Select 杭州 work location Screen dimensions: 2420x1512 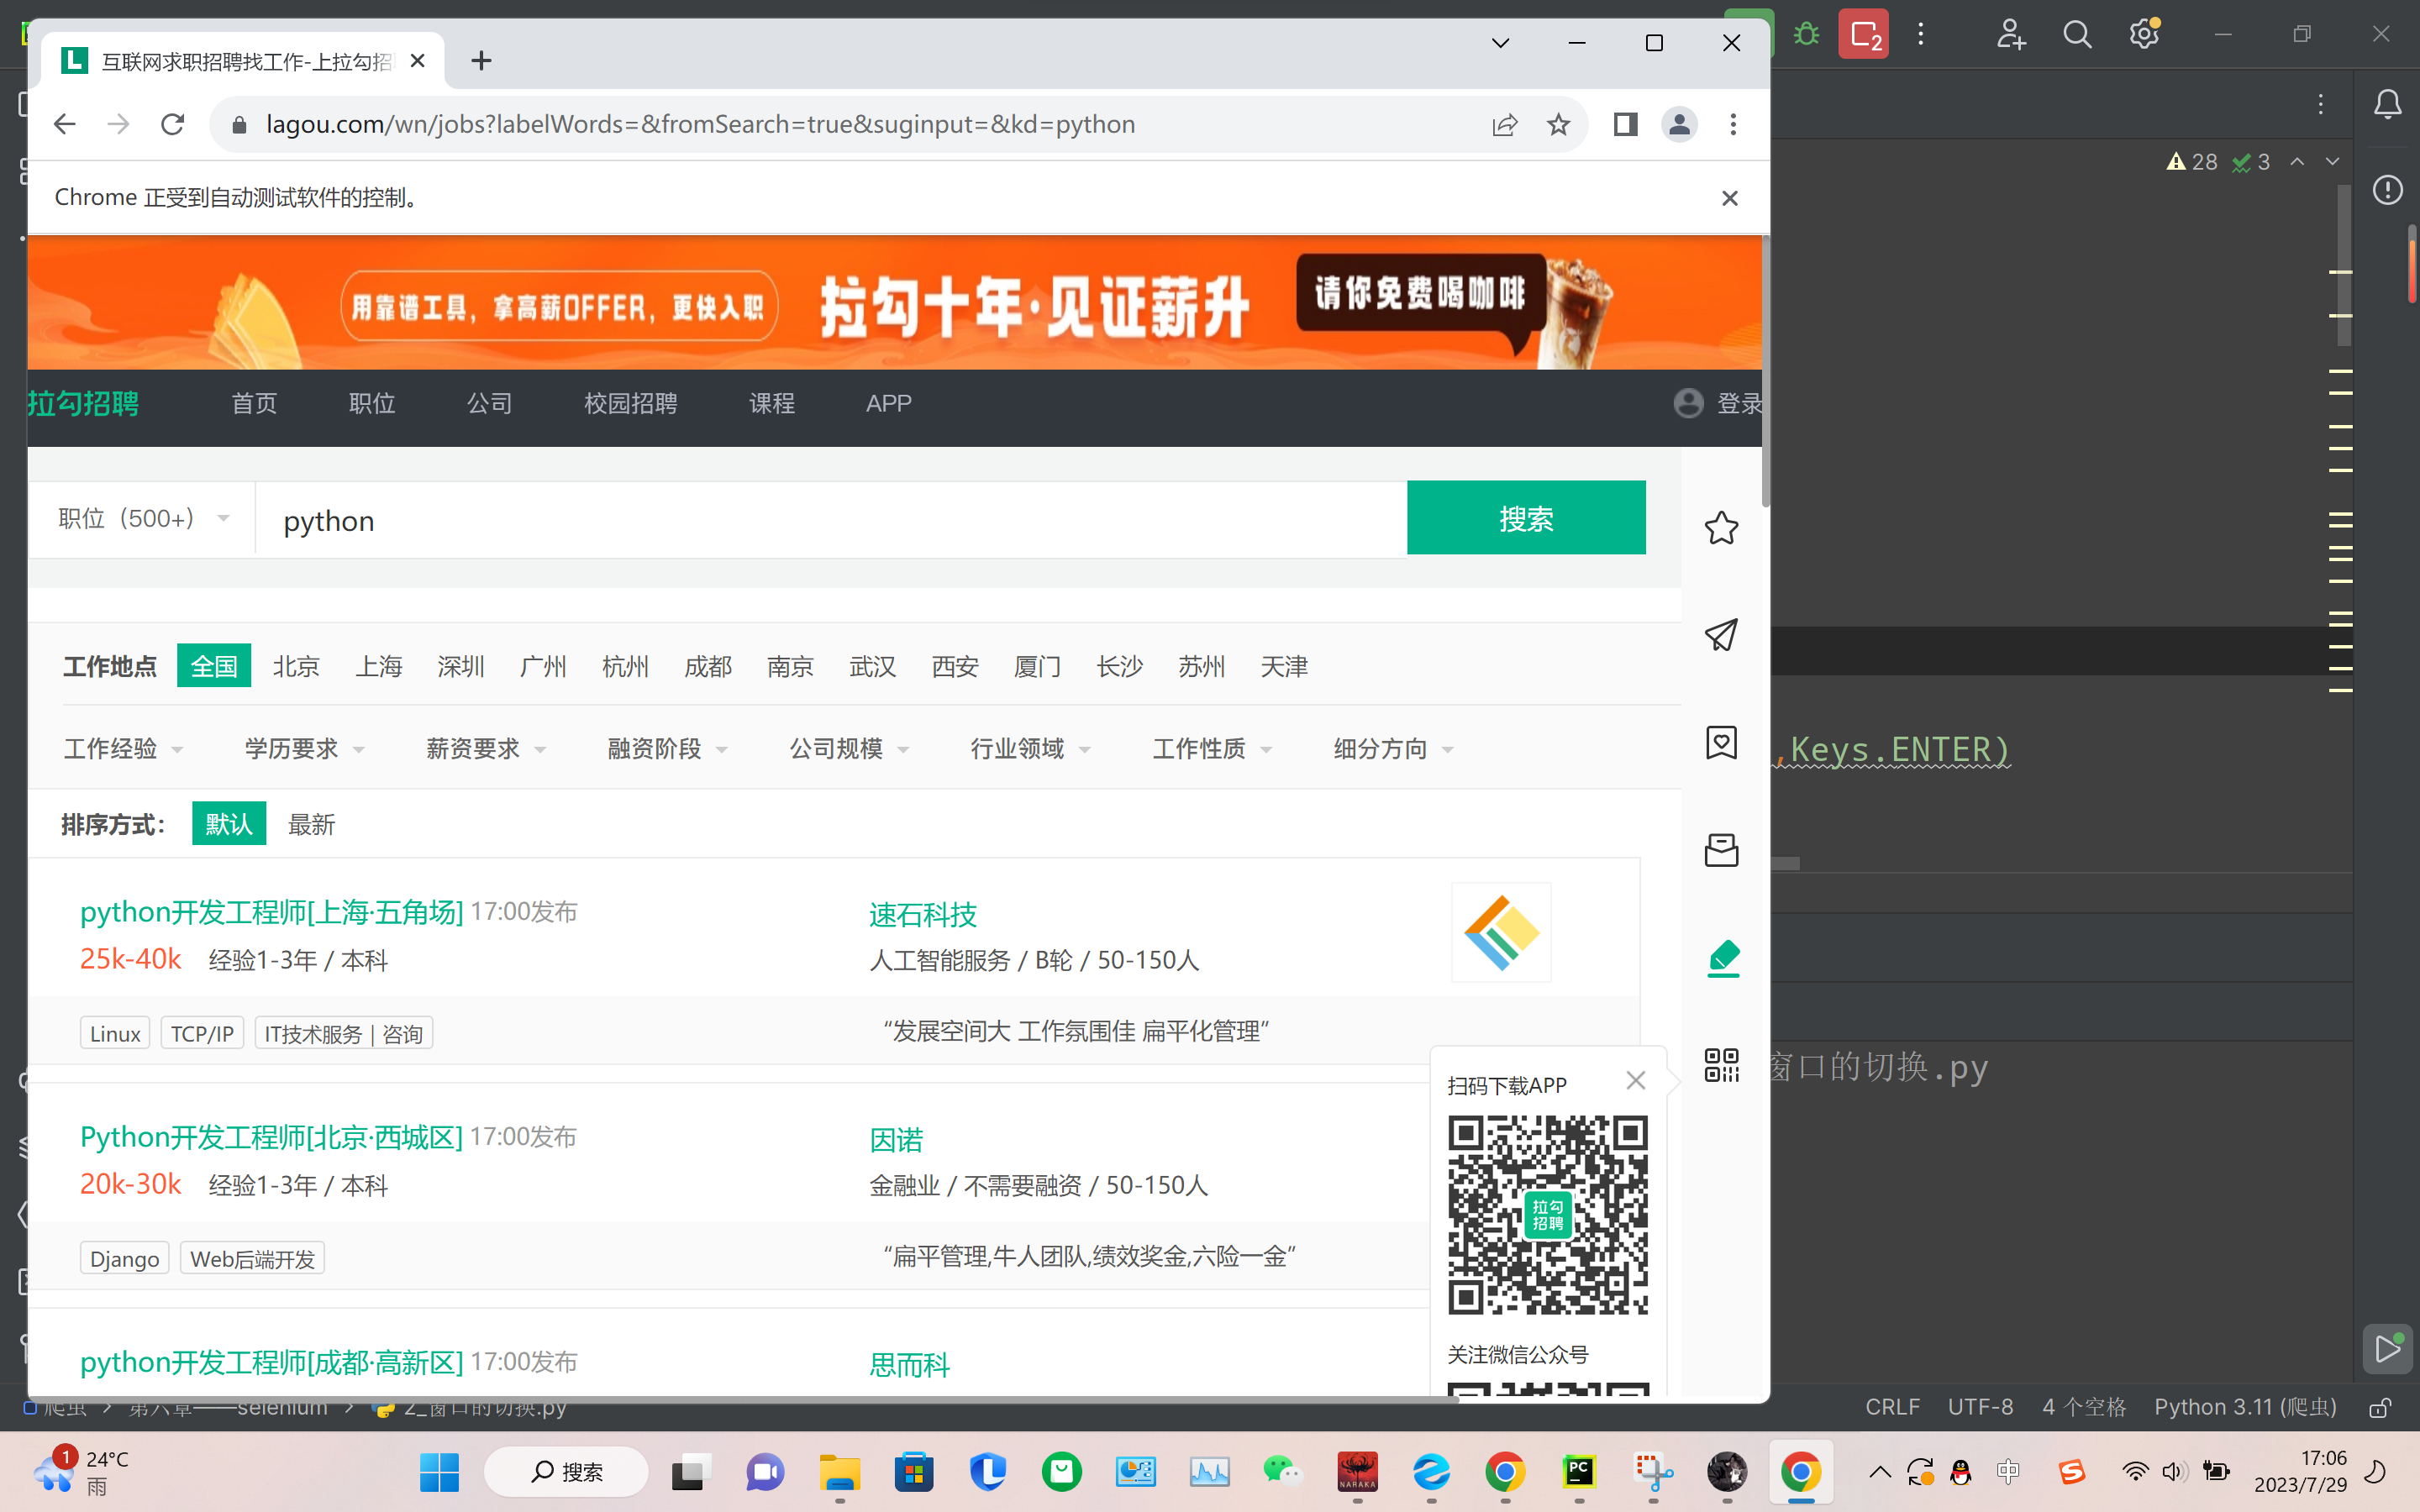[x=625, y=666]
